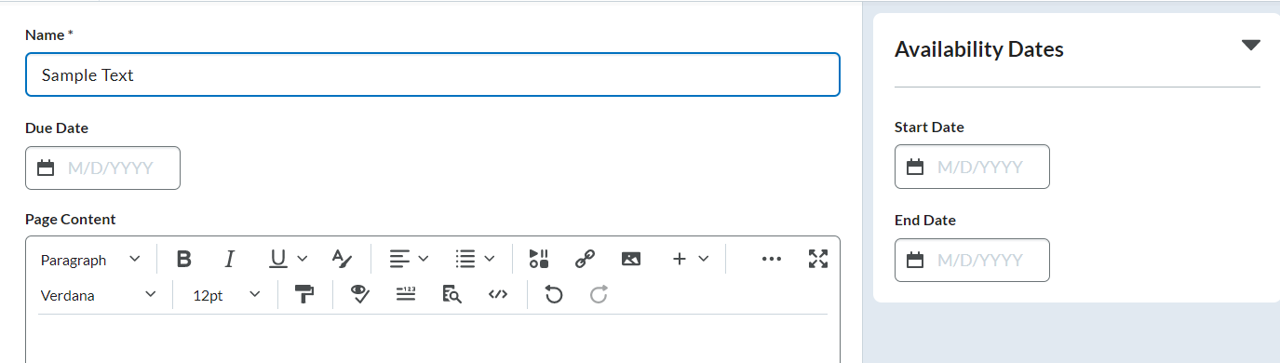Open the Paragraph format dropdown
Image resolution: width=1280 pixels, height=363 pixels.
click(90, 260)
